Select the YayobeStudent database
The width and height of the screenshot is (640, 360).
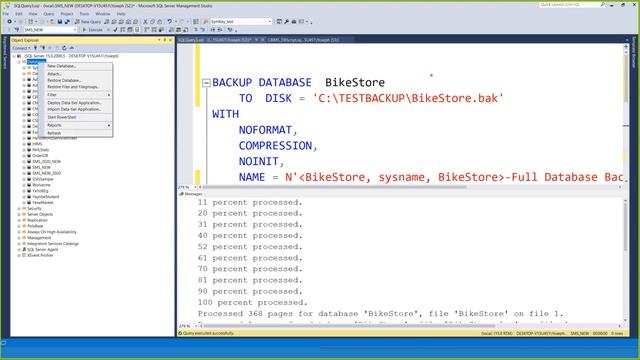click(x=46, y=197)
